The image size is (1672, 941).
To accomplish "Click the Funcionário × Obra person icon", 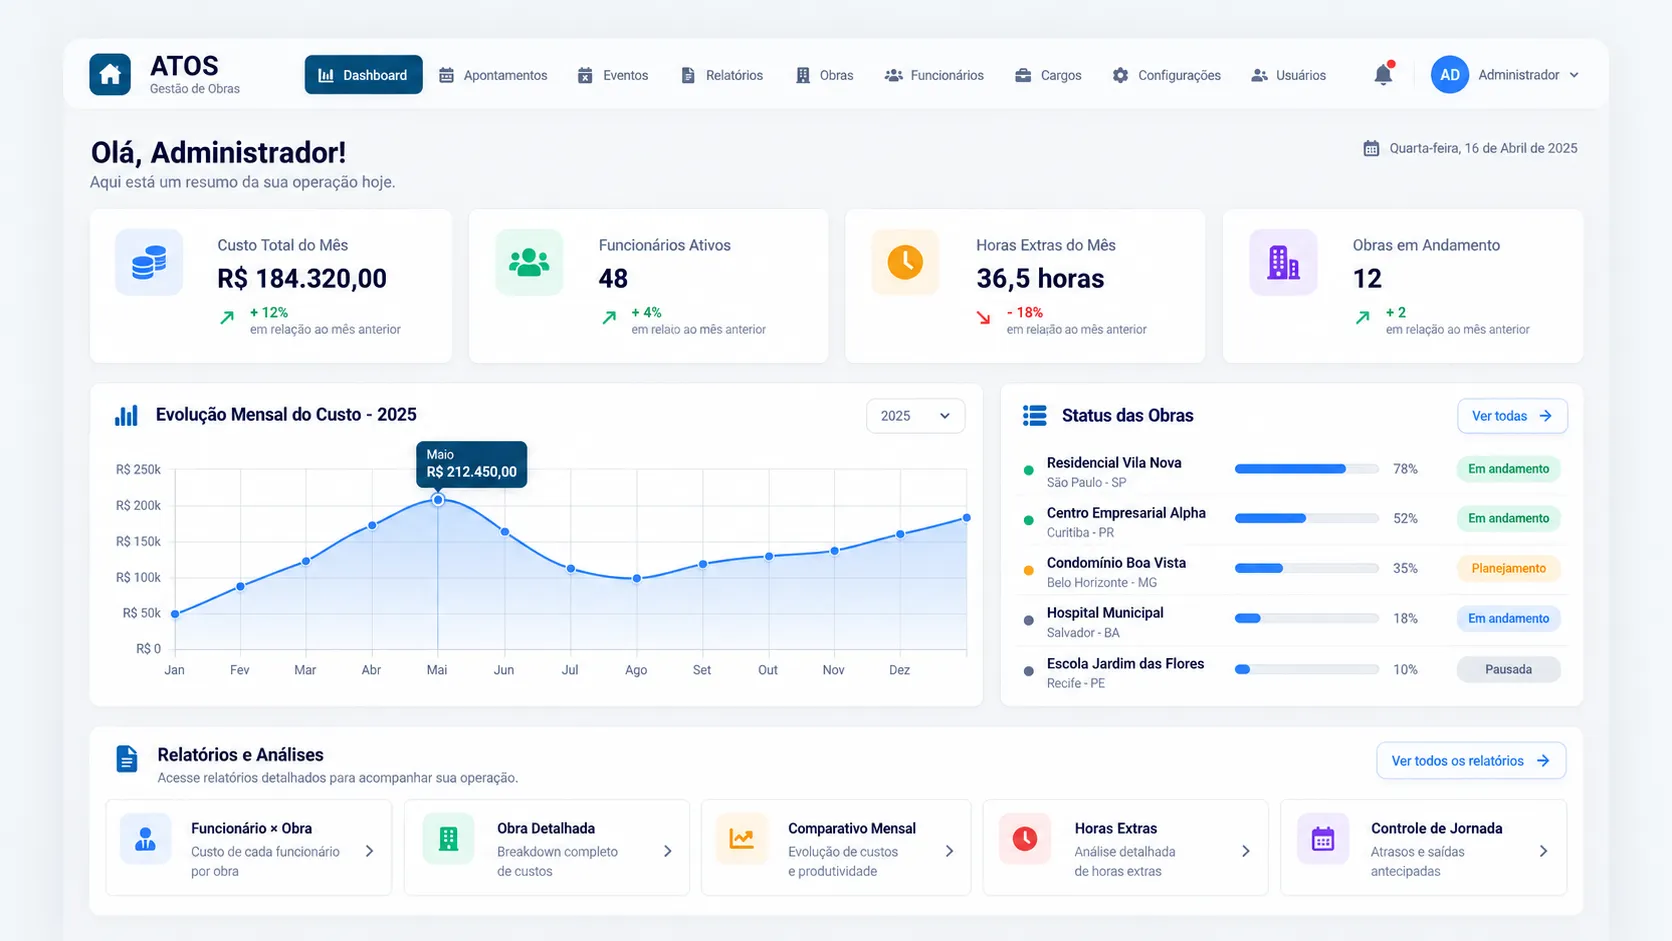I will coord(146,839).
